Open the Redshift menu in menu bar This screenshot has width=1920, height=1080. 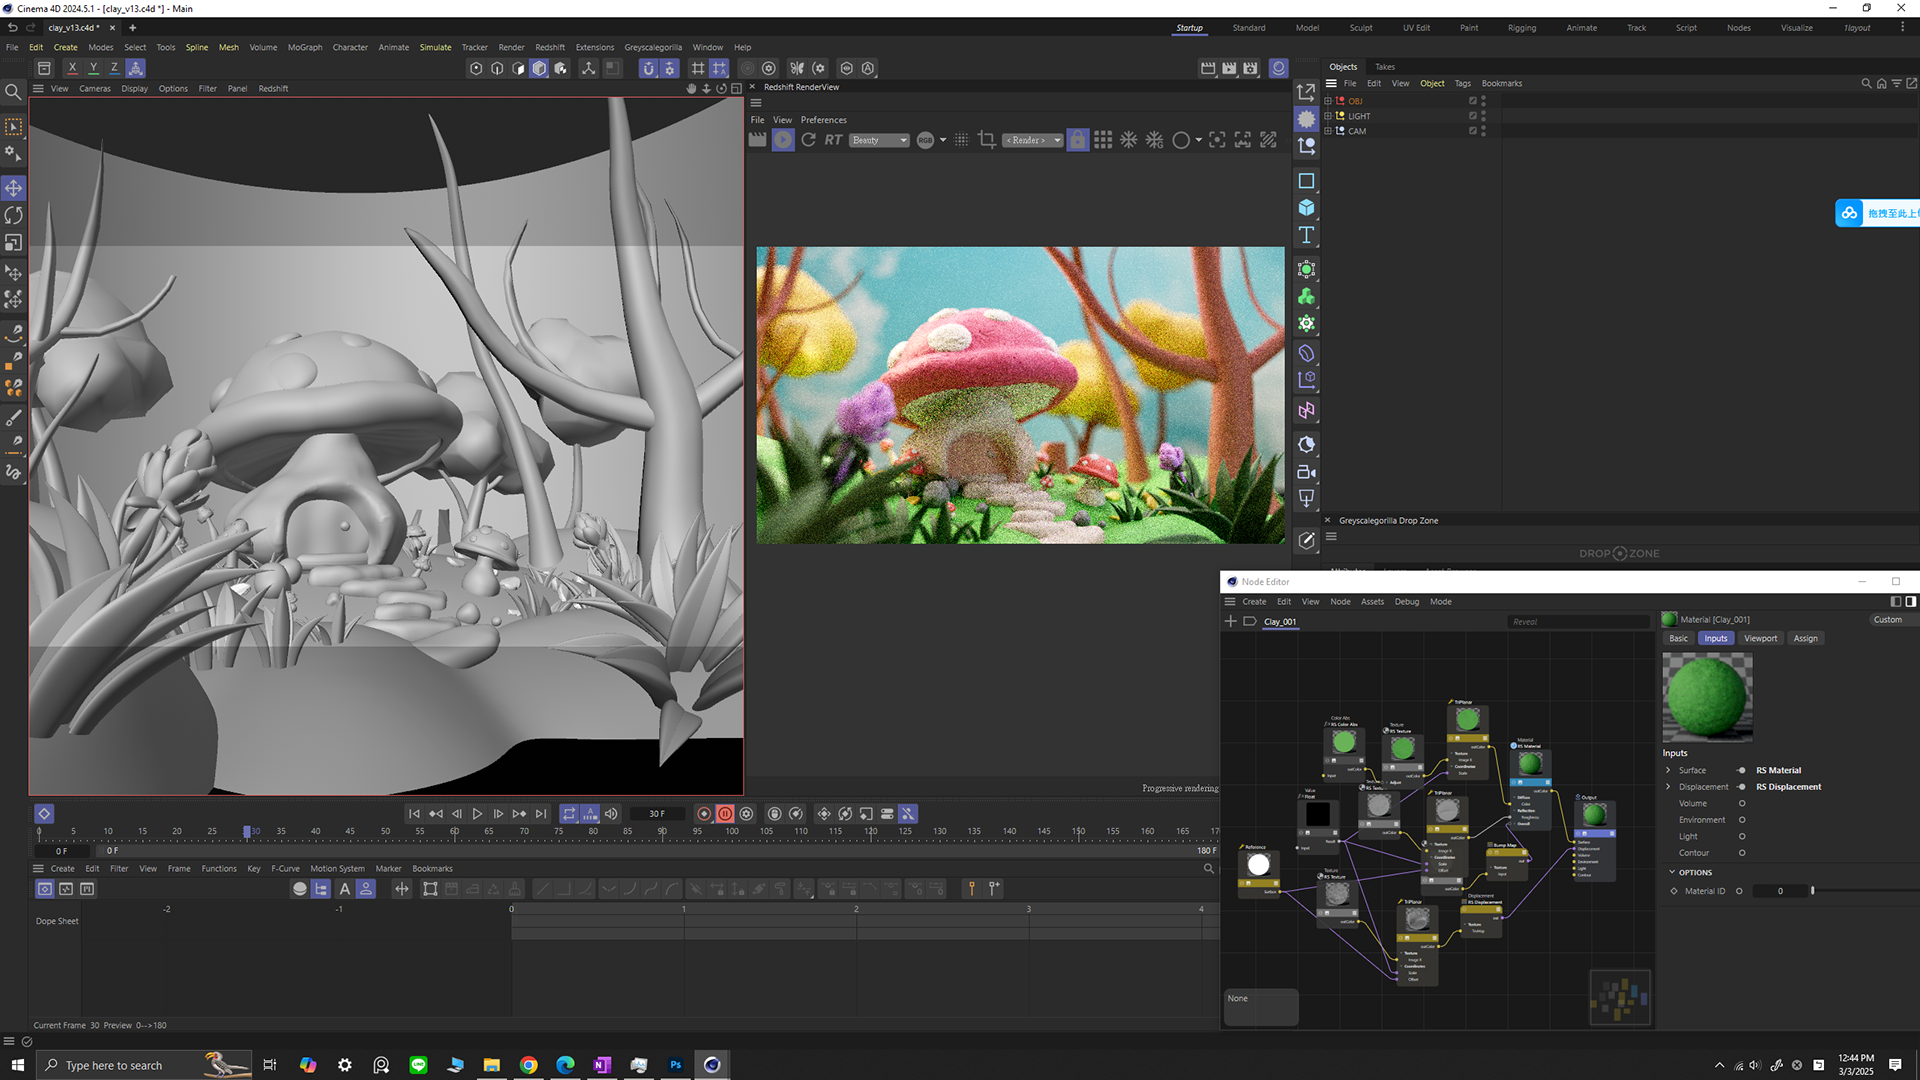point(549,47)
